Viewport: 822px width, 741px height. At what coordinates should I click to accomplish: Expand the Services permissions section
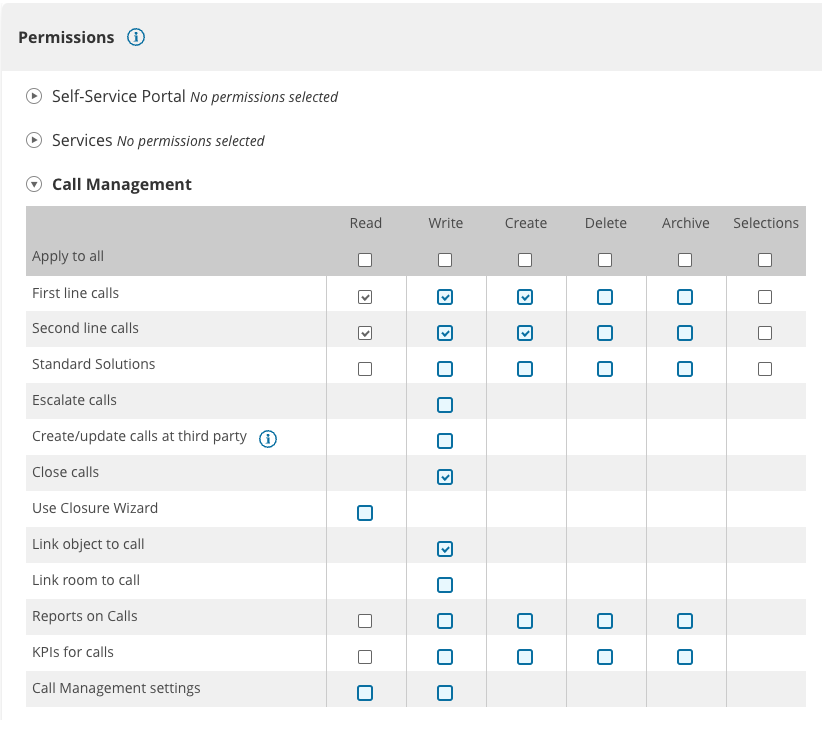click(34, 141)
